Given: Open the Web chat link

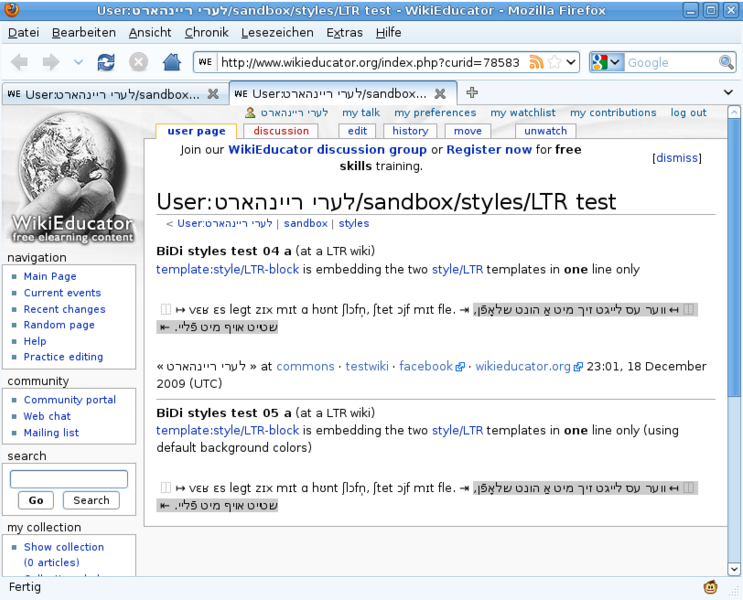Looking at the screenshot, I should click(x=47, y=416).
